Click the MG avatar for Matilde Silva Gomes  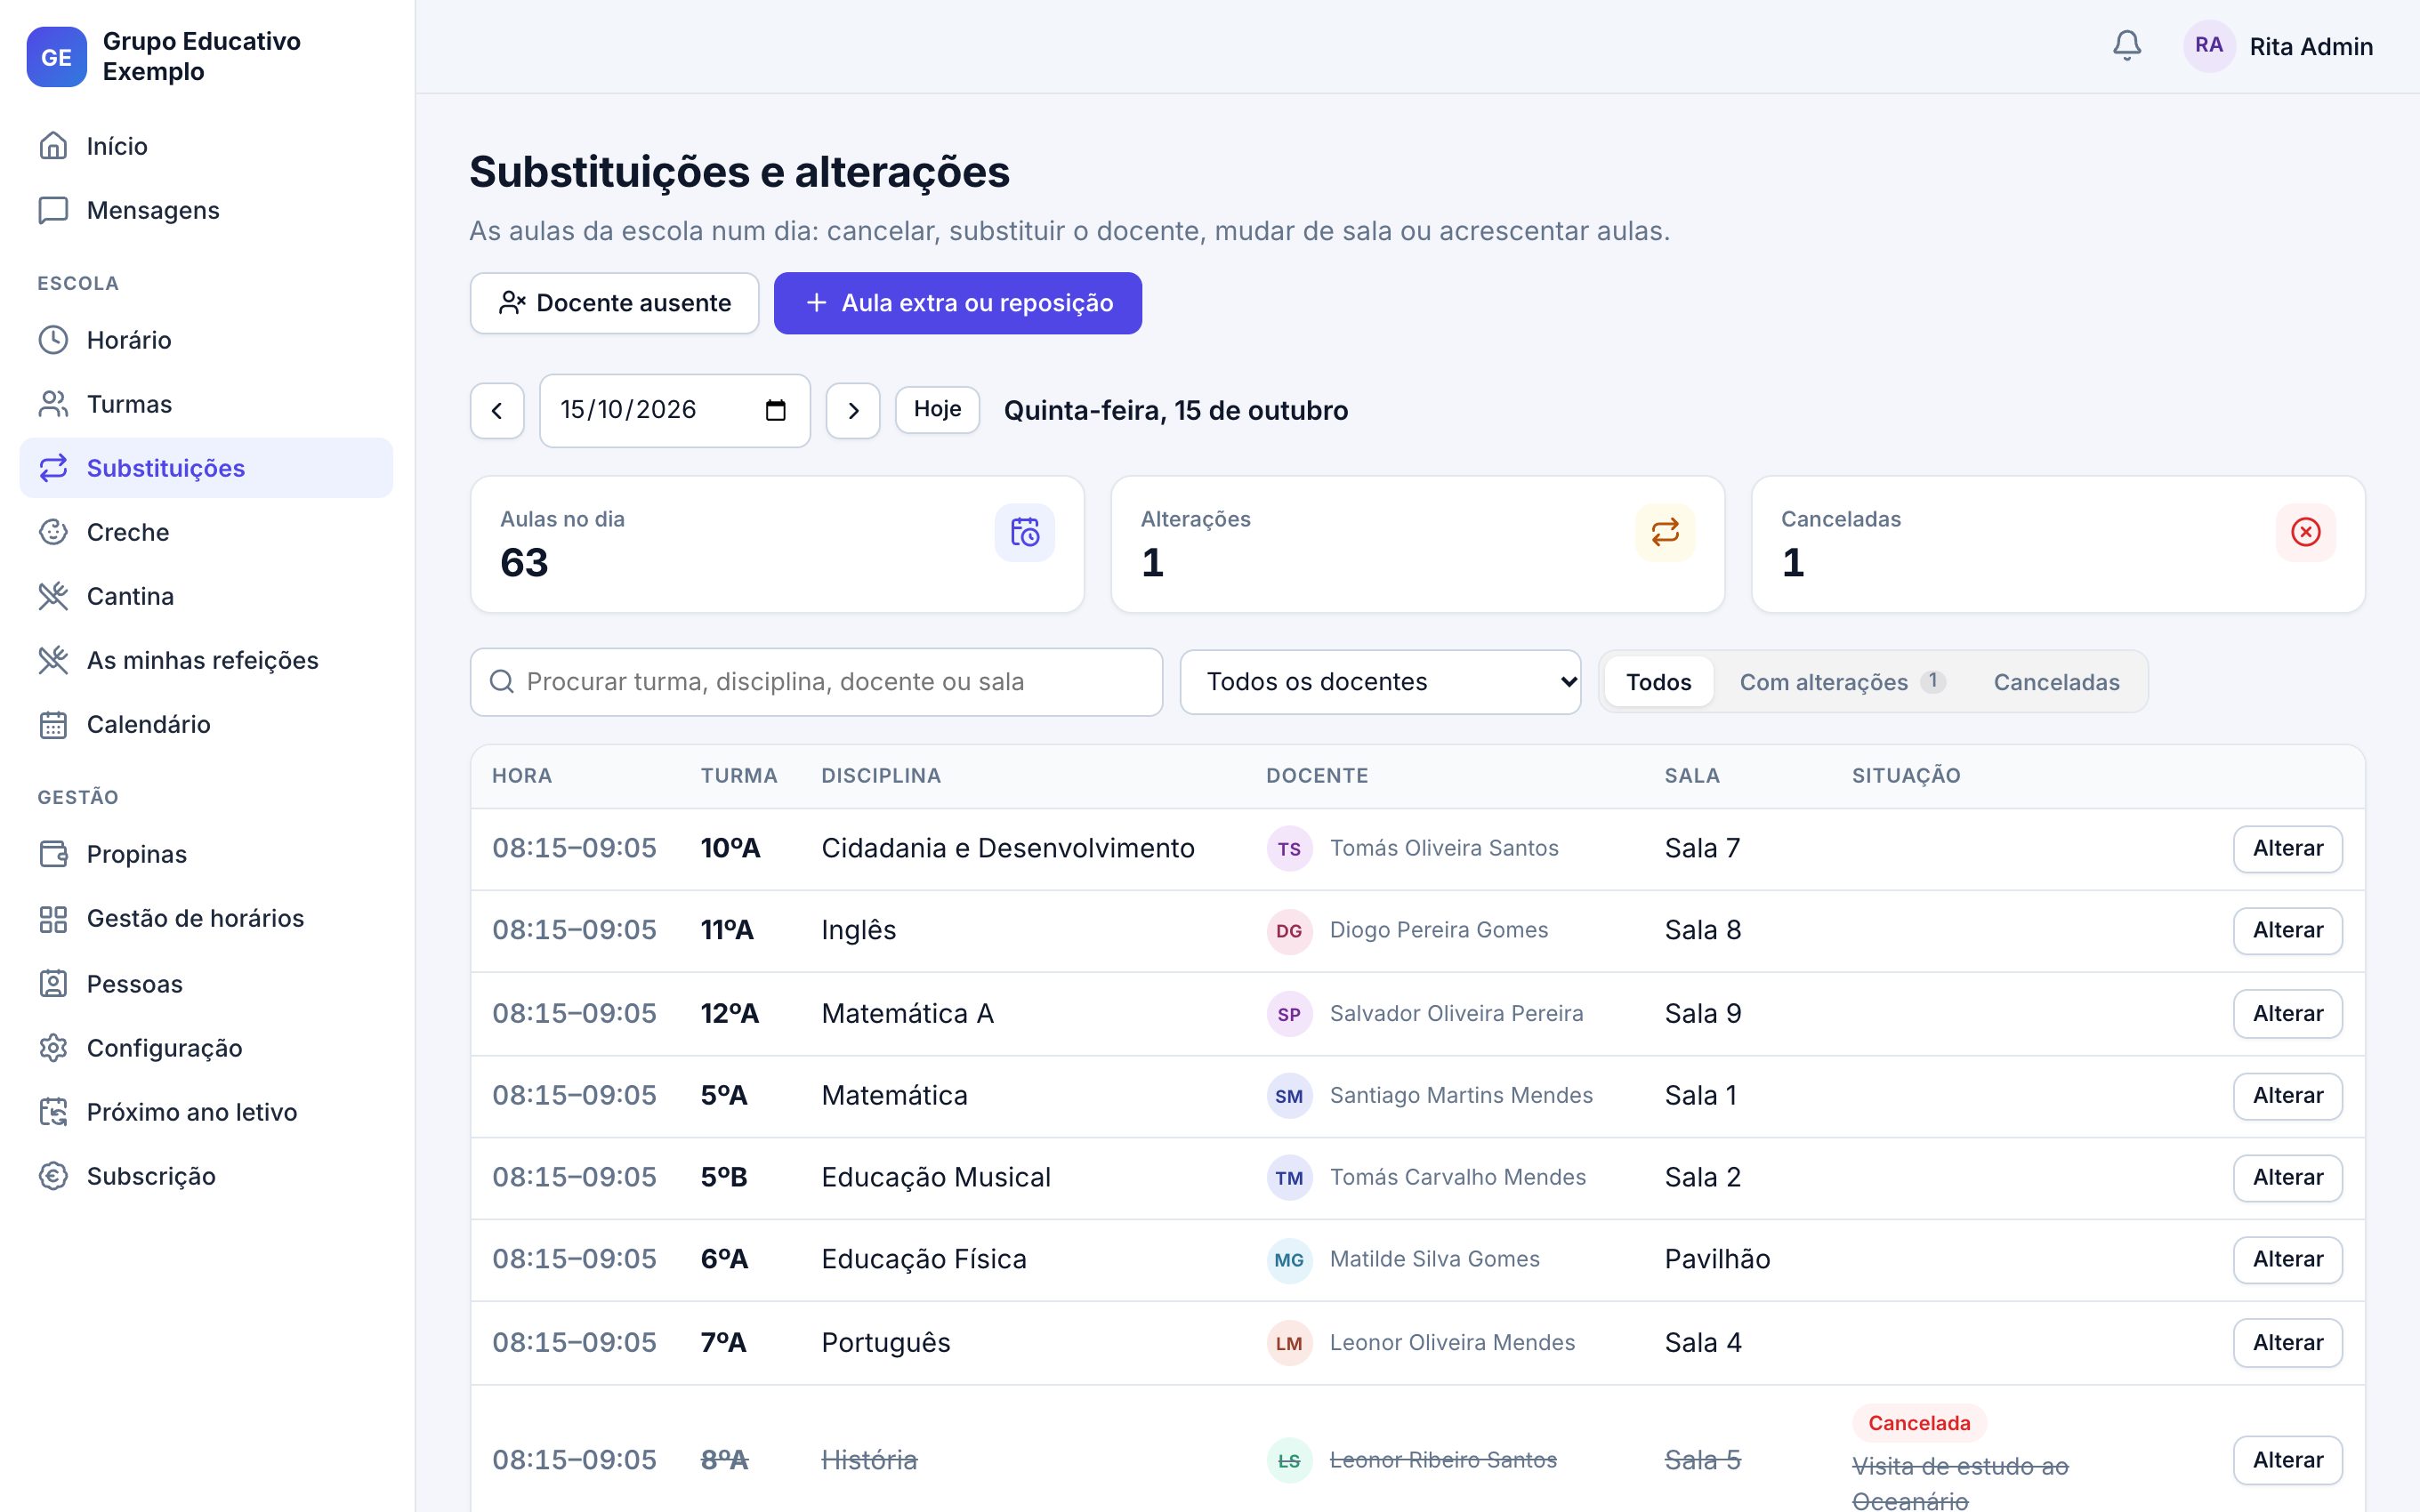(1289, 1260)
